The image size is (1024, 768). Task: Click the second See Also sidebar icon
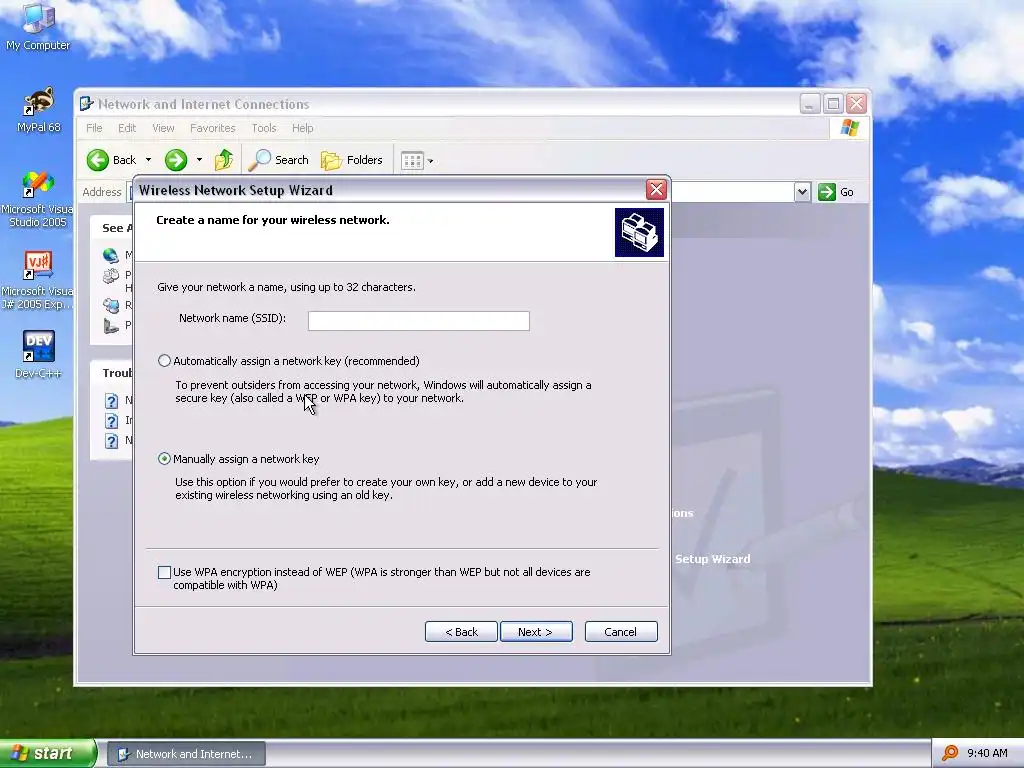click(x=111, y=277)
